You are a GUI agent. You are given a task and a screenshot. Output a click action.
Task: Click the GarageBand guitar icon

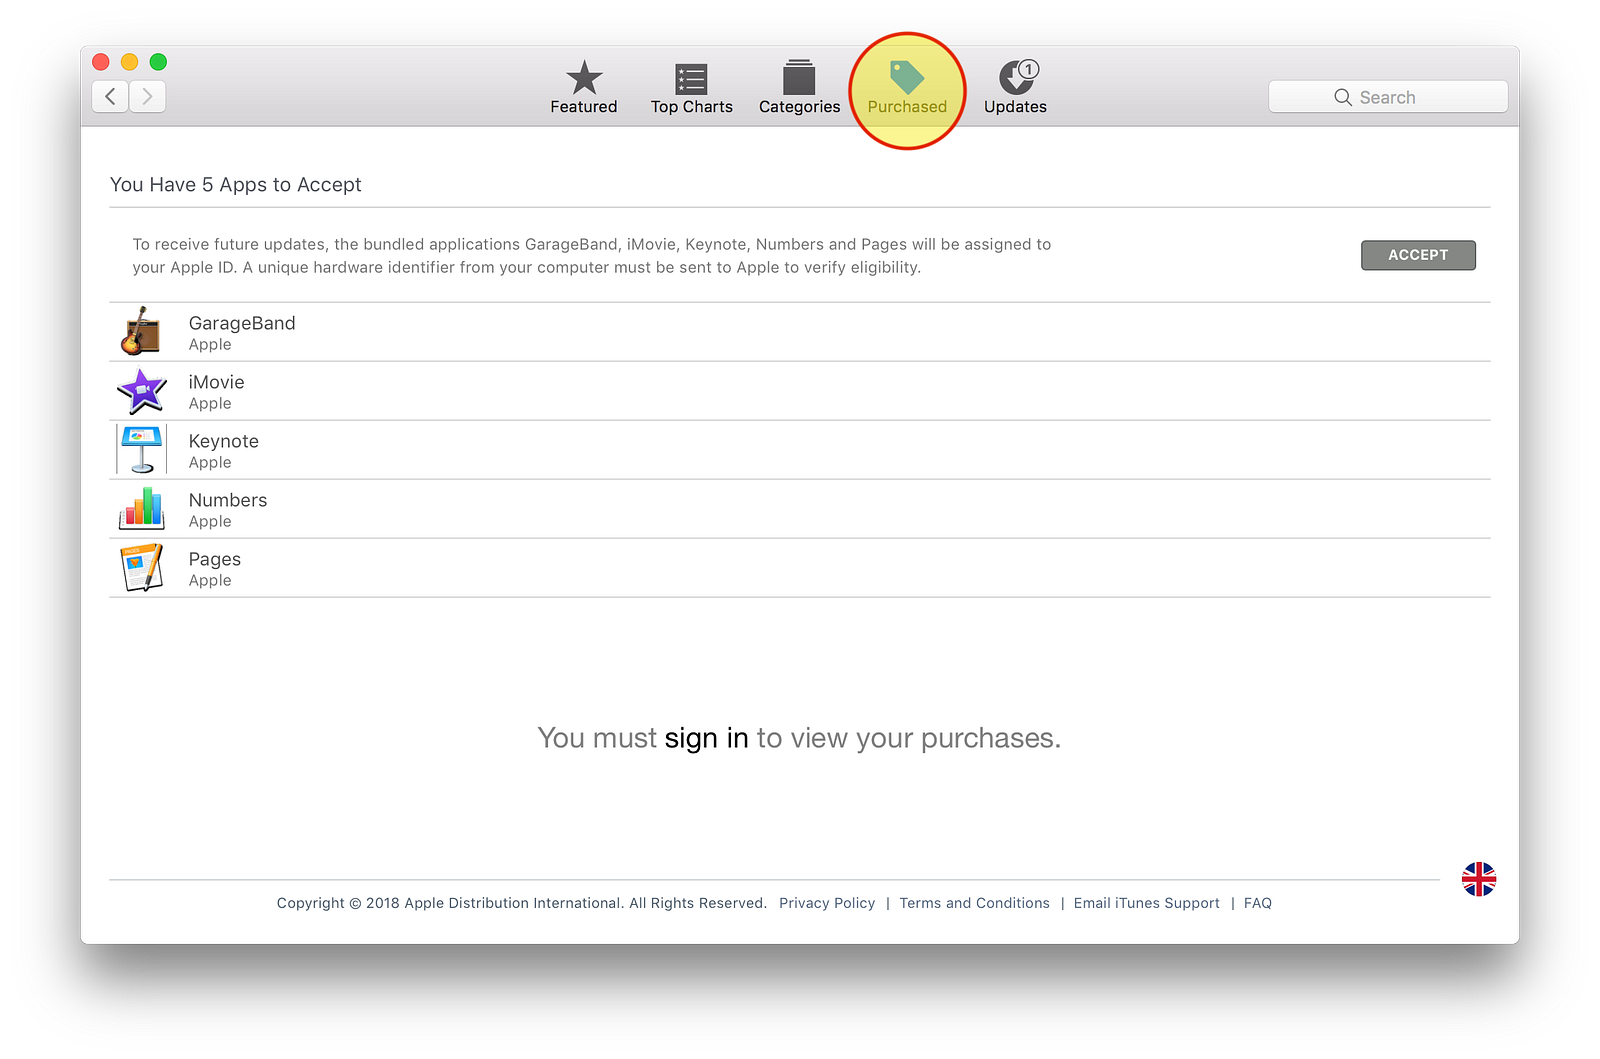coord(141,332)
